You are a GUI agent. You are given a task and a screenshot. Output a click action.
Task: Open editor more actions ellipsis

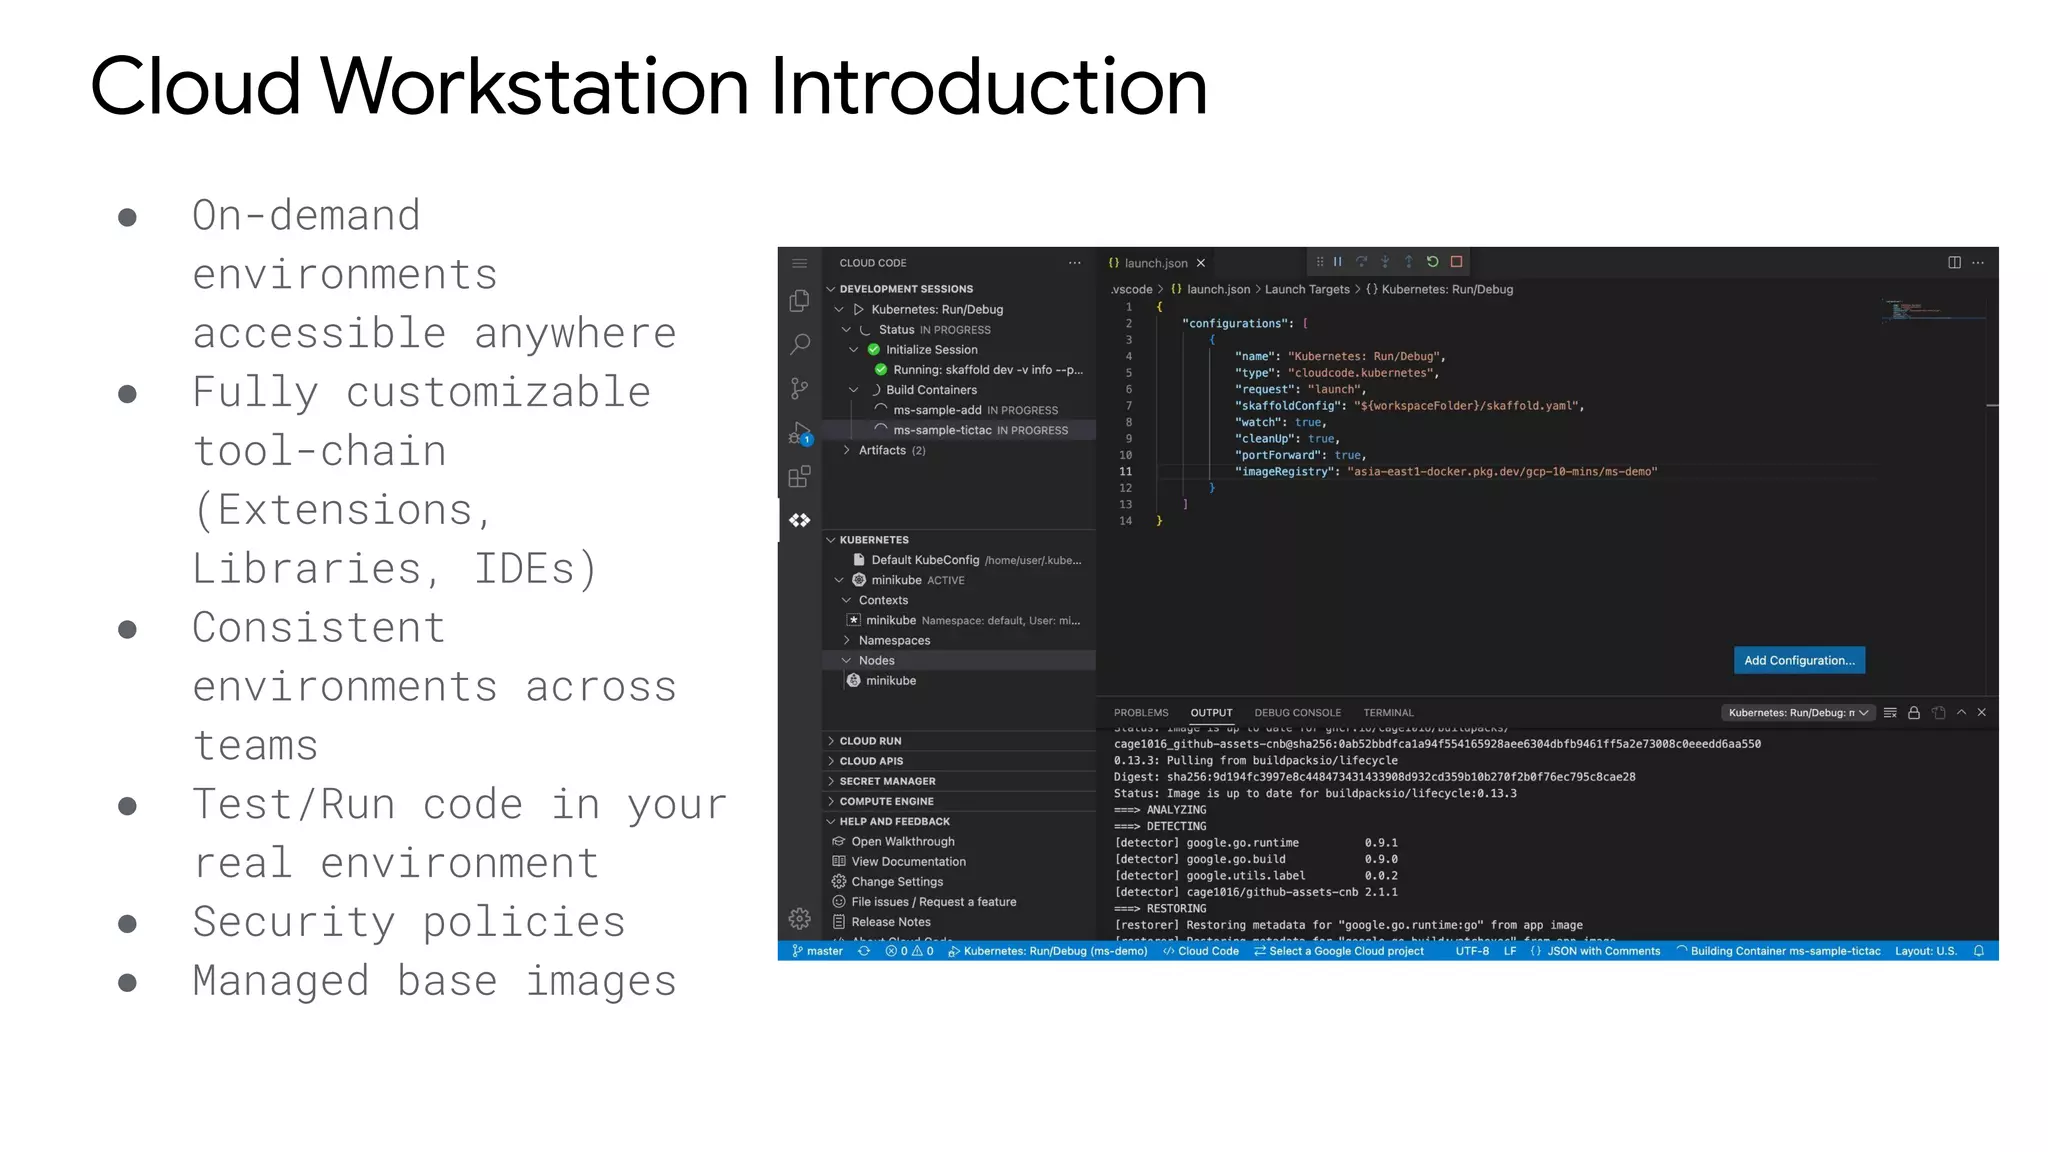point(1978,262)
